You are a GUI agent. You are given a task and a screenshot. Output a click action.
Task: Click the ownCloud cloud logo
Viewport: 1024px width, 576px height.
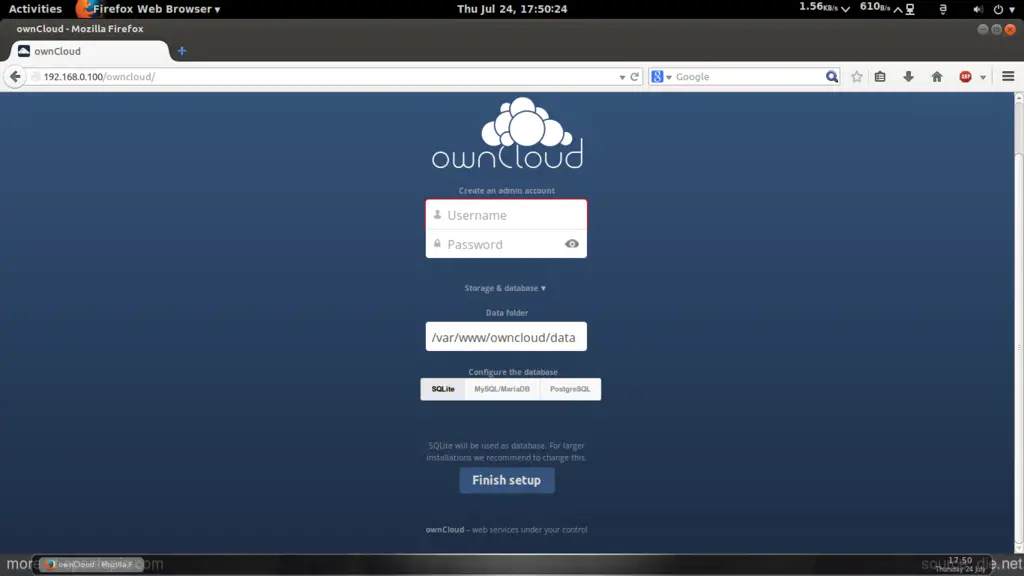point(507,133)
